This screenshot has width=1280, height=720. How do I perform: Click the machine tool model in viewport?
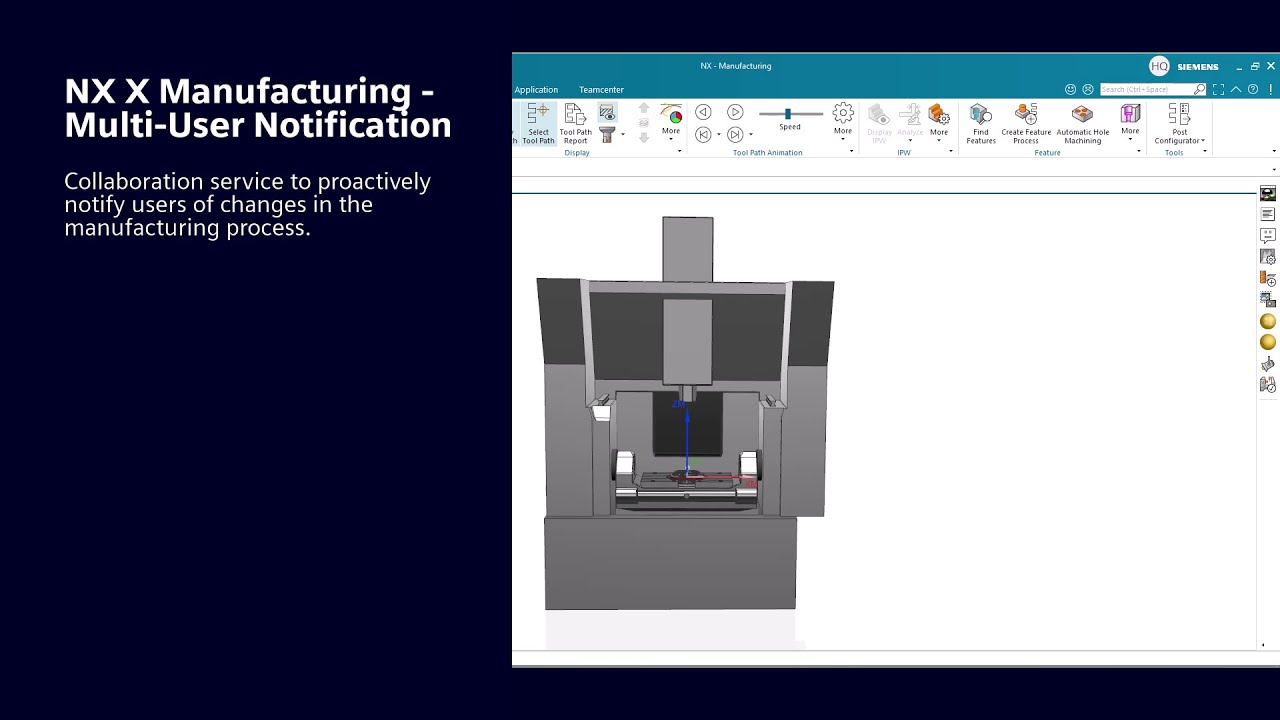[685, 413]
